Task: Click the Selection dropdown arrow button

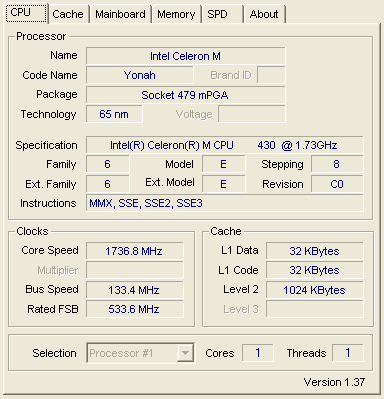Action: [x=185, y=353]
